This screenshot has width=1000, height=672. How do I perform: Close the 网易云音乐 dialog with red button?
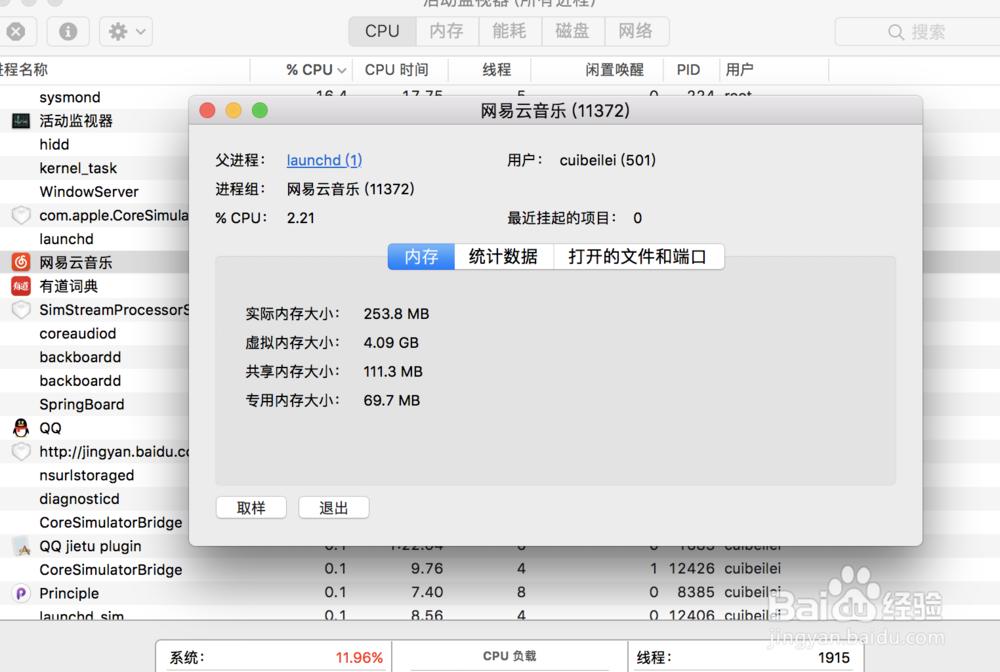click(207, 110)
